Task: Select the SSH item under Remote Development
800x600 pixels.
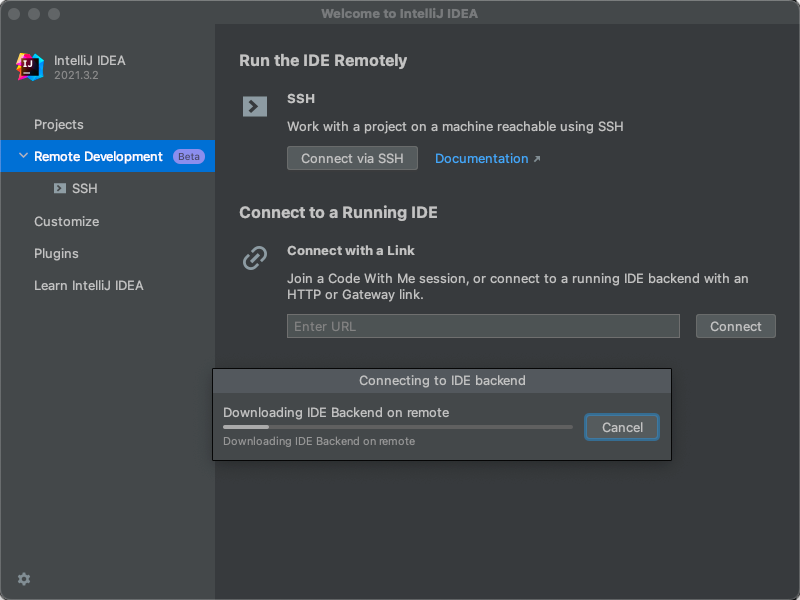Action: click(x=84, y=188)
